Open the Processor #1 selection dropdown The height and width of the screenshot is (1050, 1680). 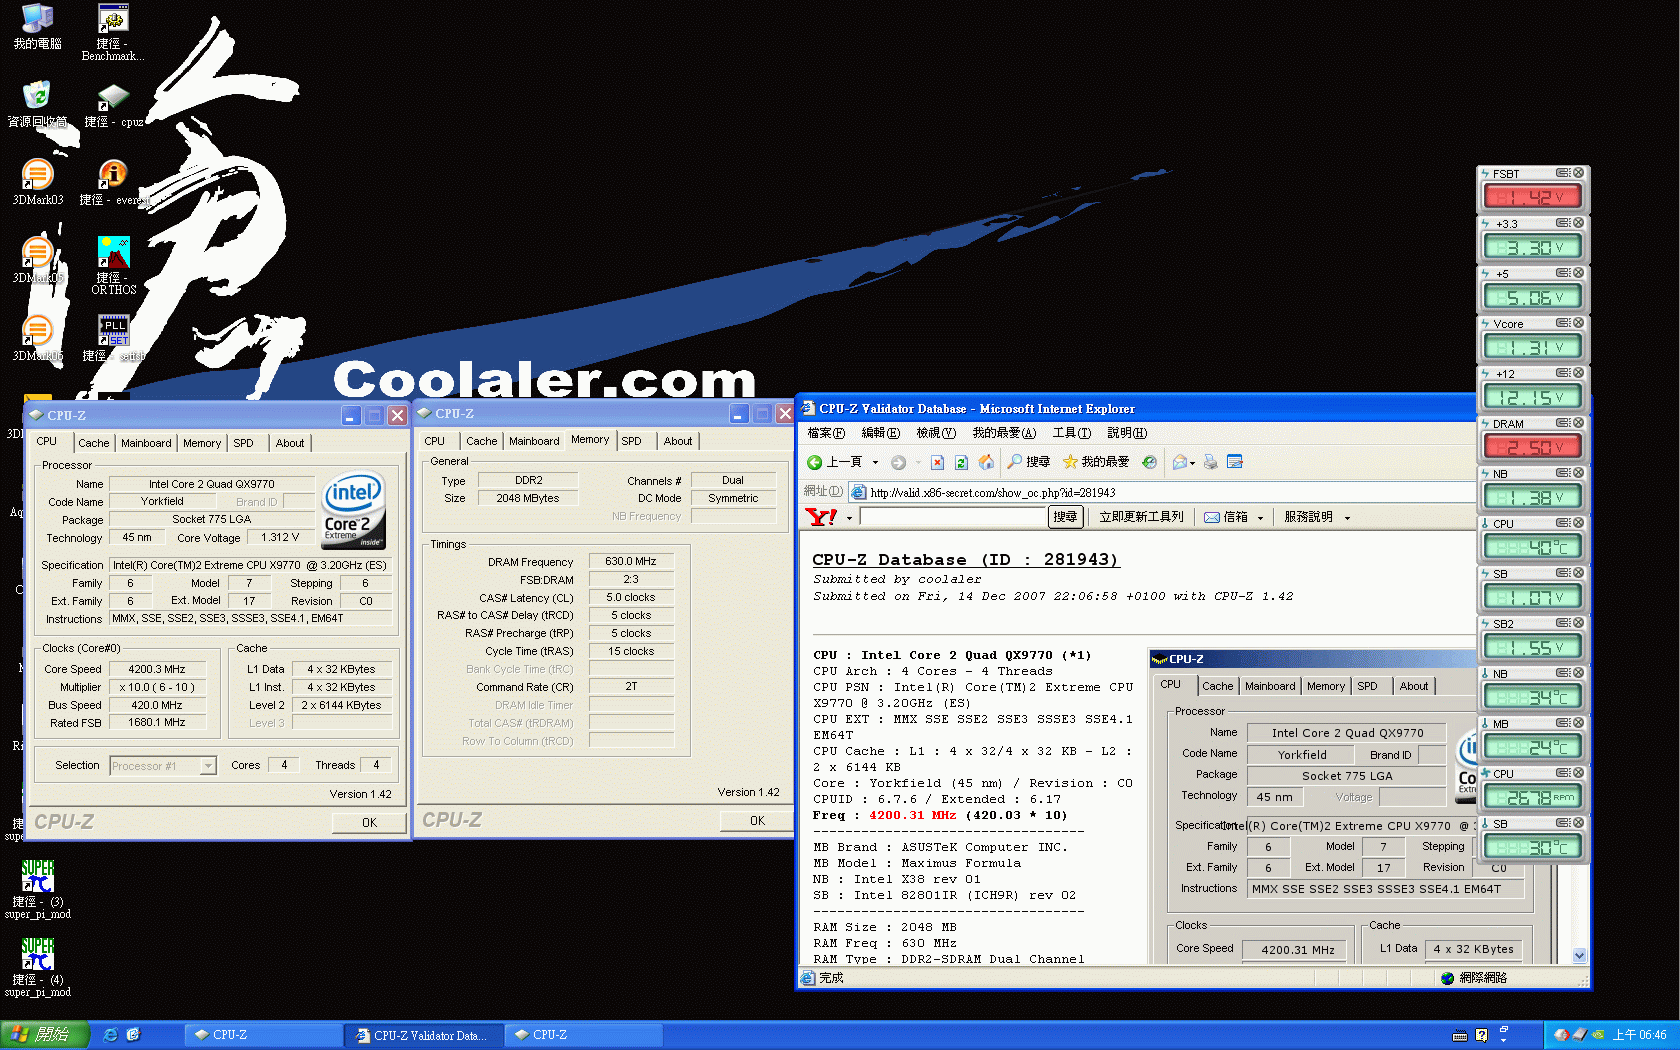coord(208,766)
